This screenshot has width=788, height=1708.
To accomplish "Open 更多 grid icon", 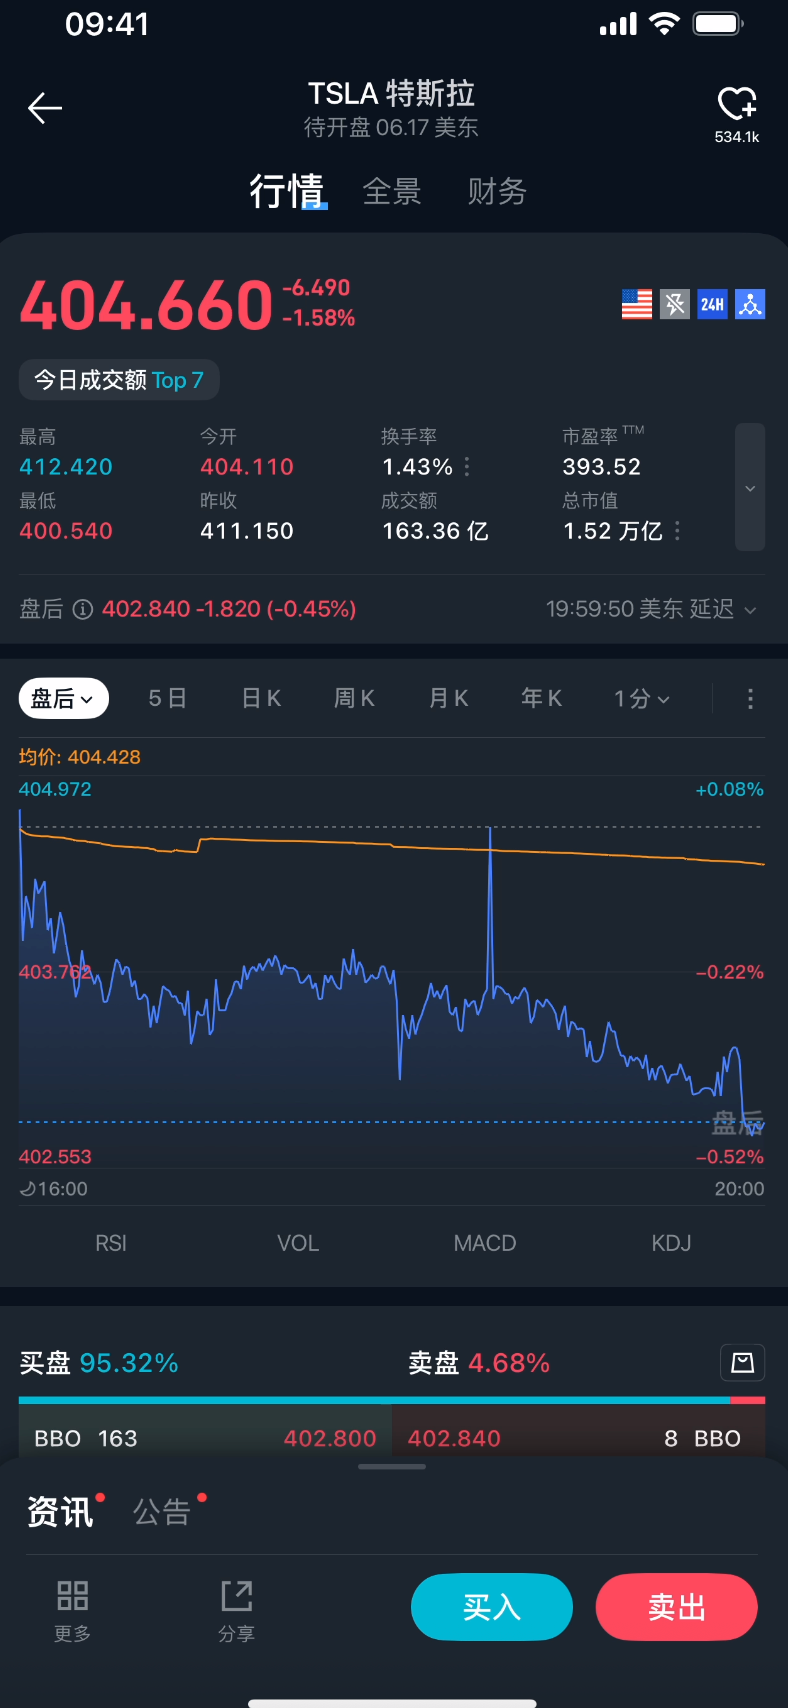I will click(x=73, y=1596).
